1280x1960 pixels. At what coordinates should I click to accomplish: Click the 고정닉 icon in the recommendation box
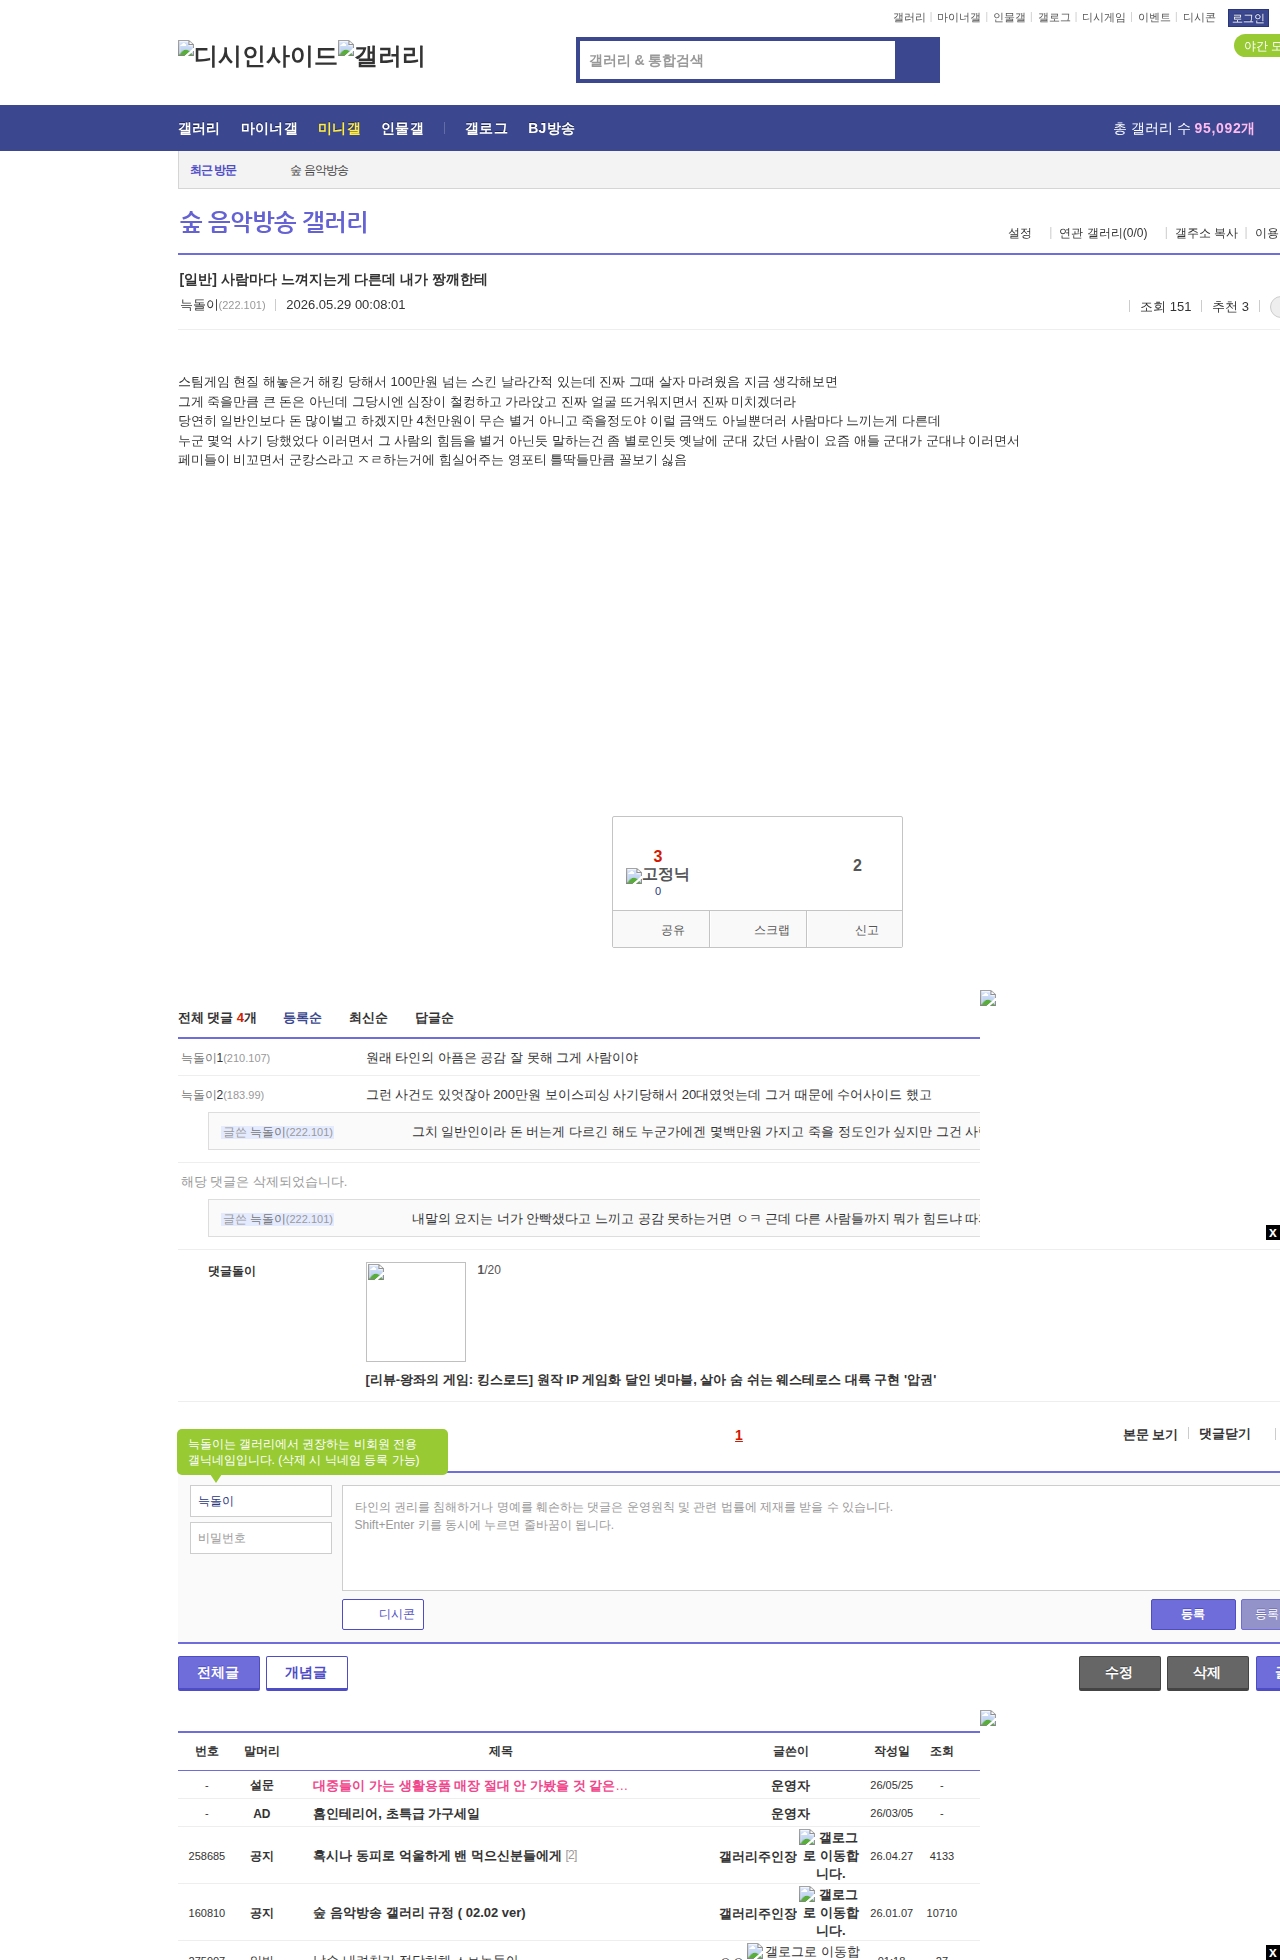point(657,875)
